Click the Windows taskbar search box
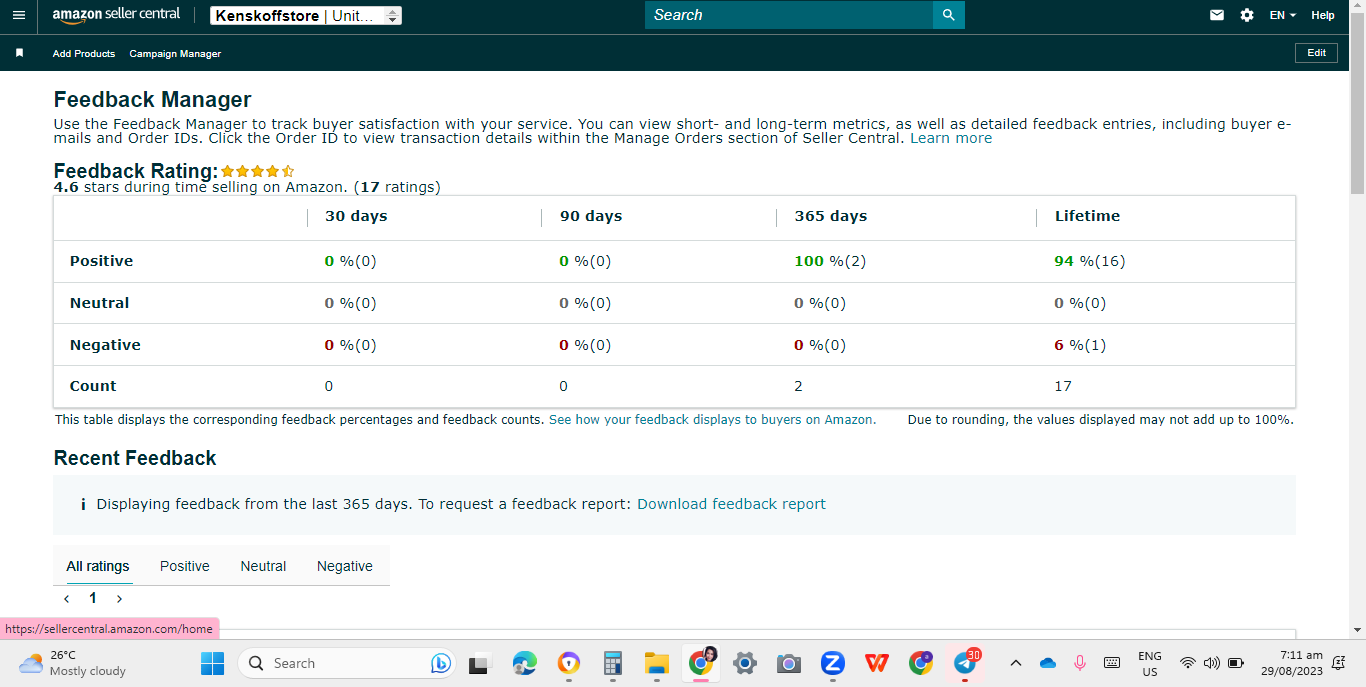Image resolution: width=1366 pixels, height=687 pixels. (x=346, y=663)
